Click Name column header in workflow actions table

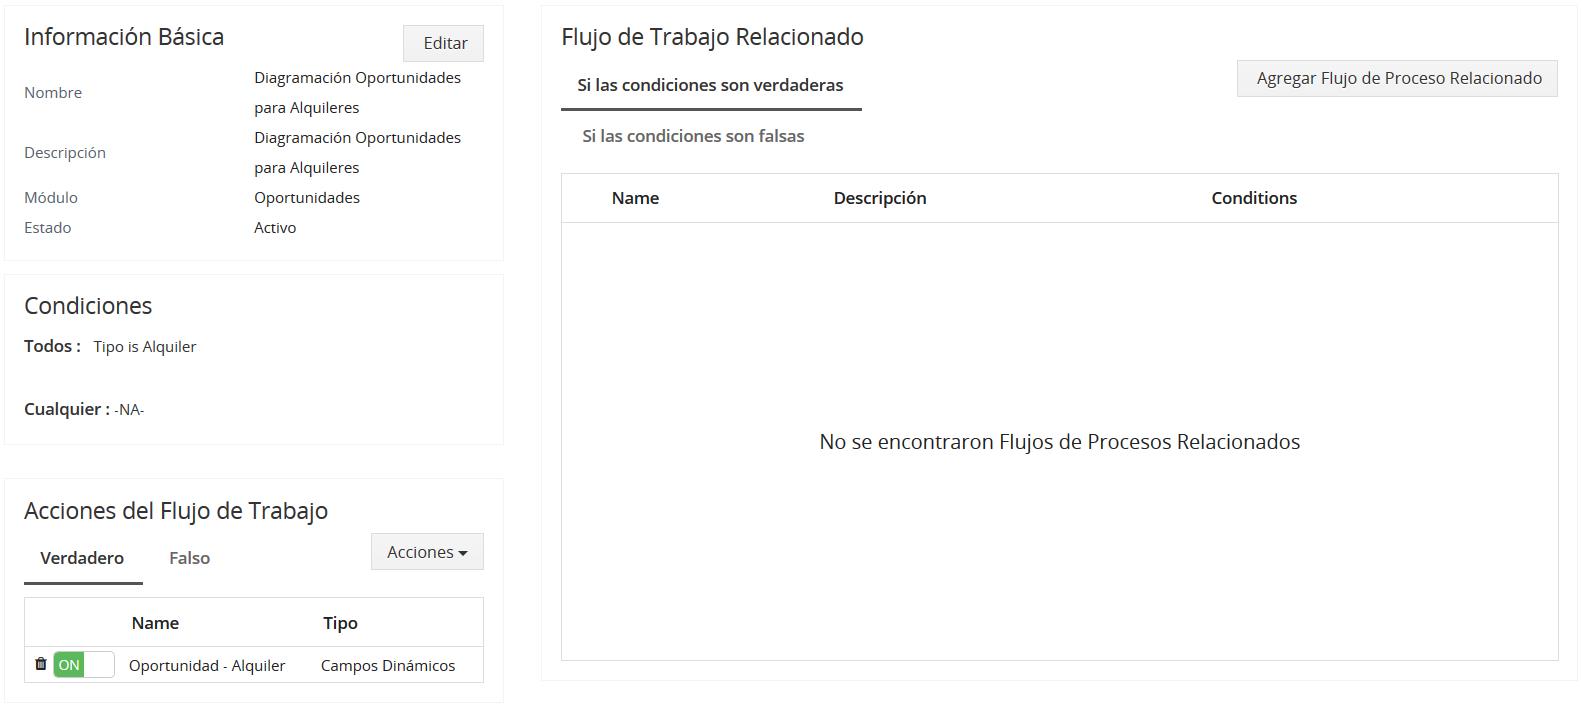155,623
